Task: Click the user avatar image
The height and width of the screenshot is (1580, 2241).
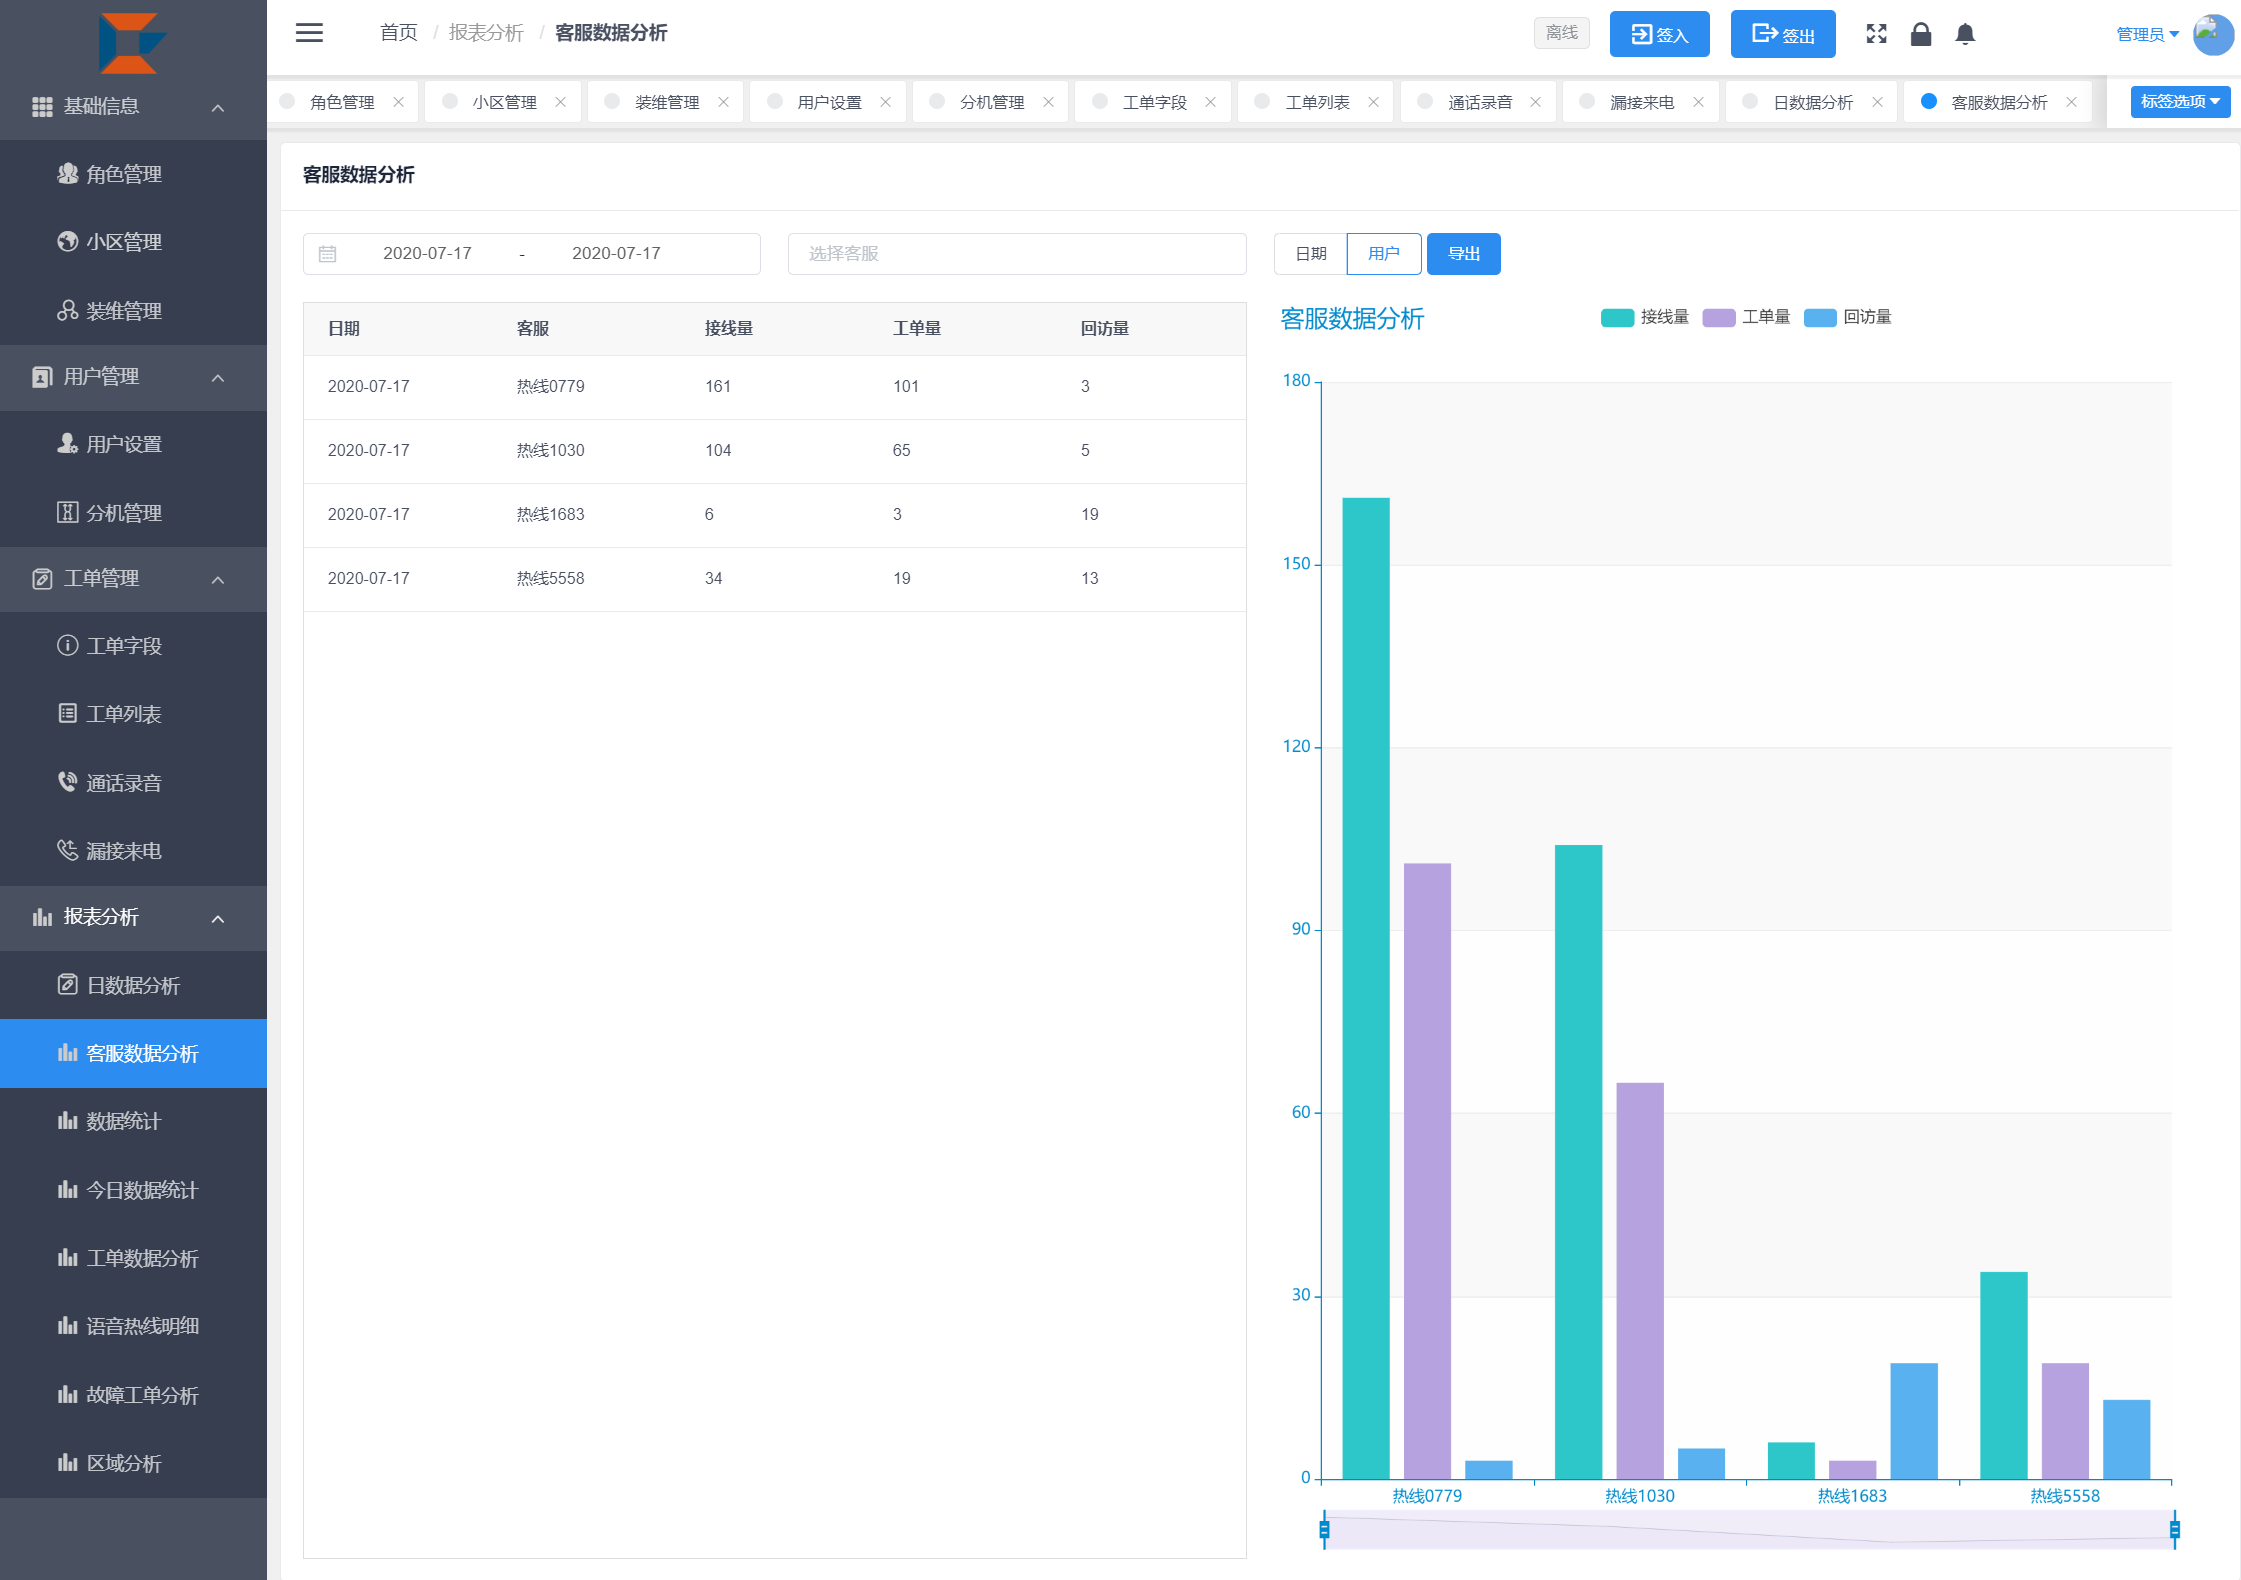Action: (2212, 34)
